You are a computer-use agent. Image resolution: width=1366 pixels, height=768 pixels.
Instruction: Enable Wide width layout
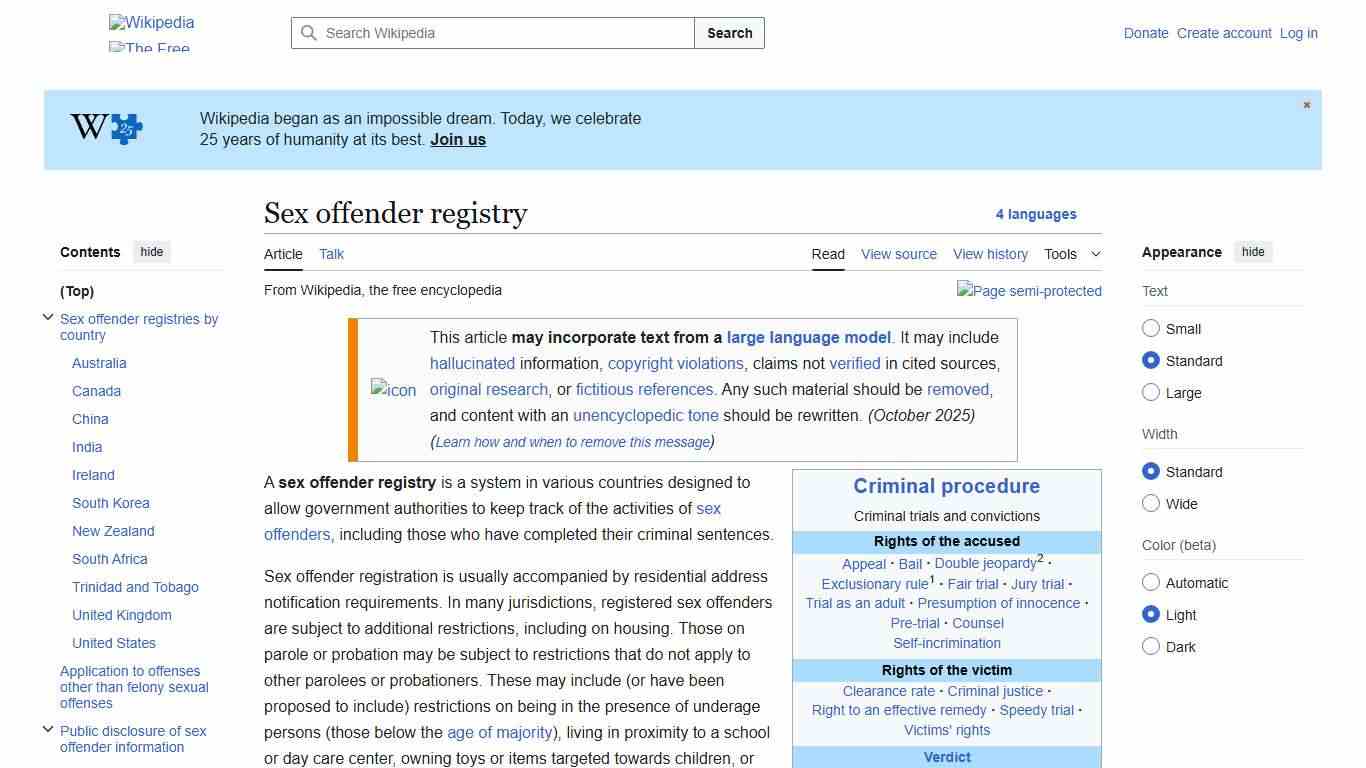point(1151,504)
